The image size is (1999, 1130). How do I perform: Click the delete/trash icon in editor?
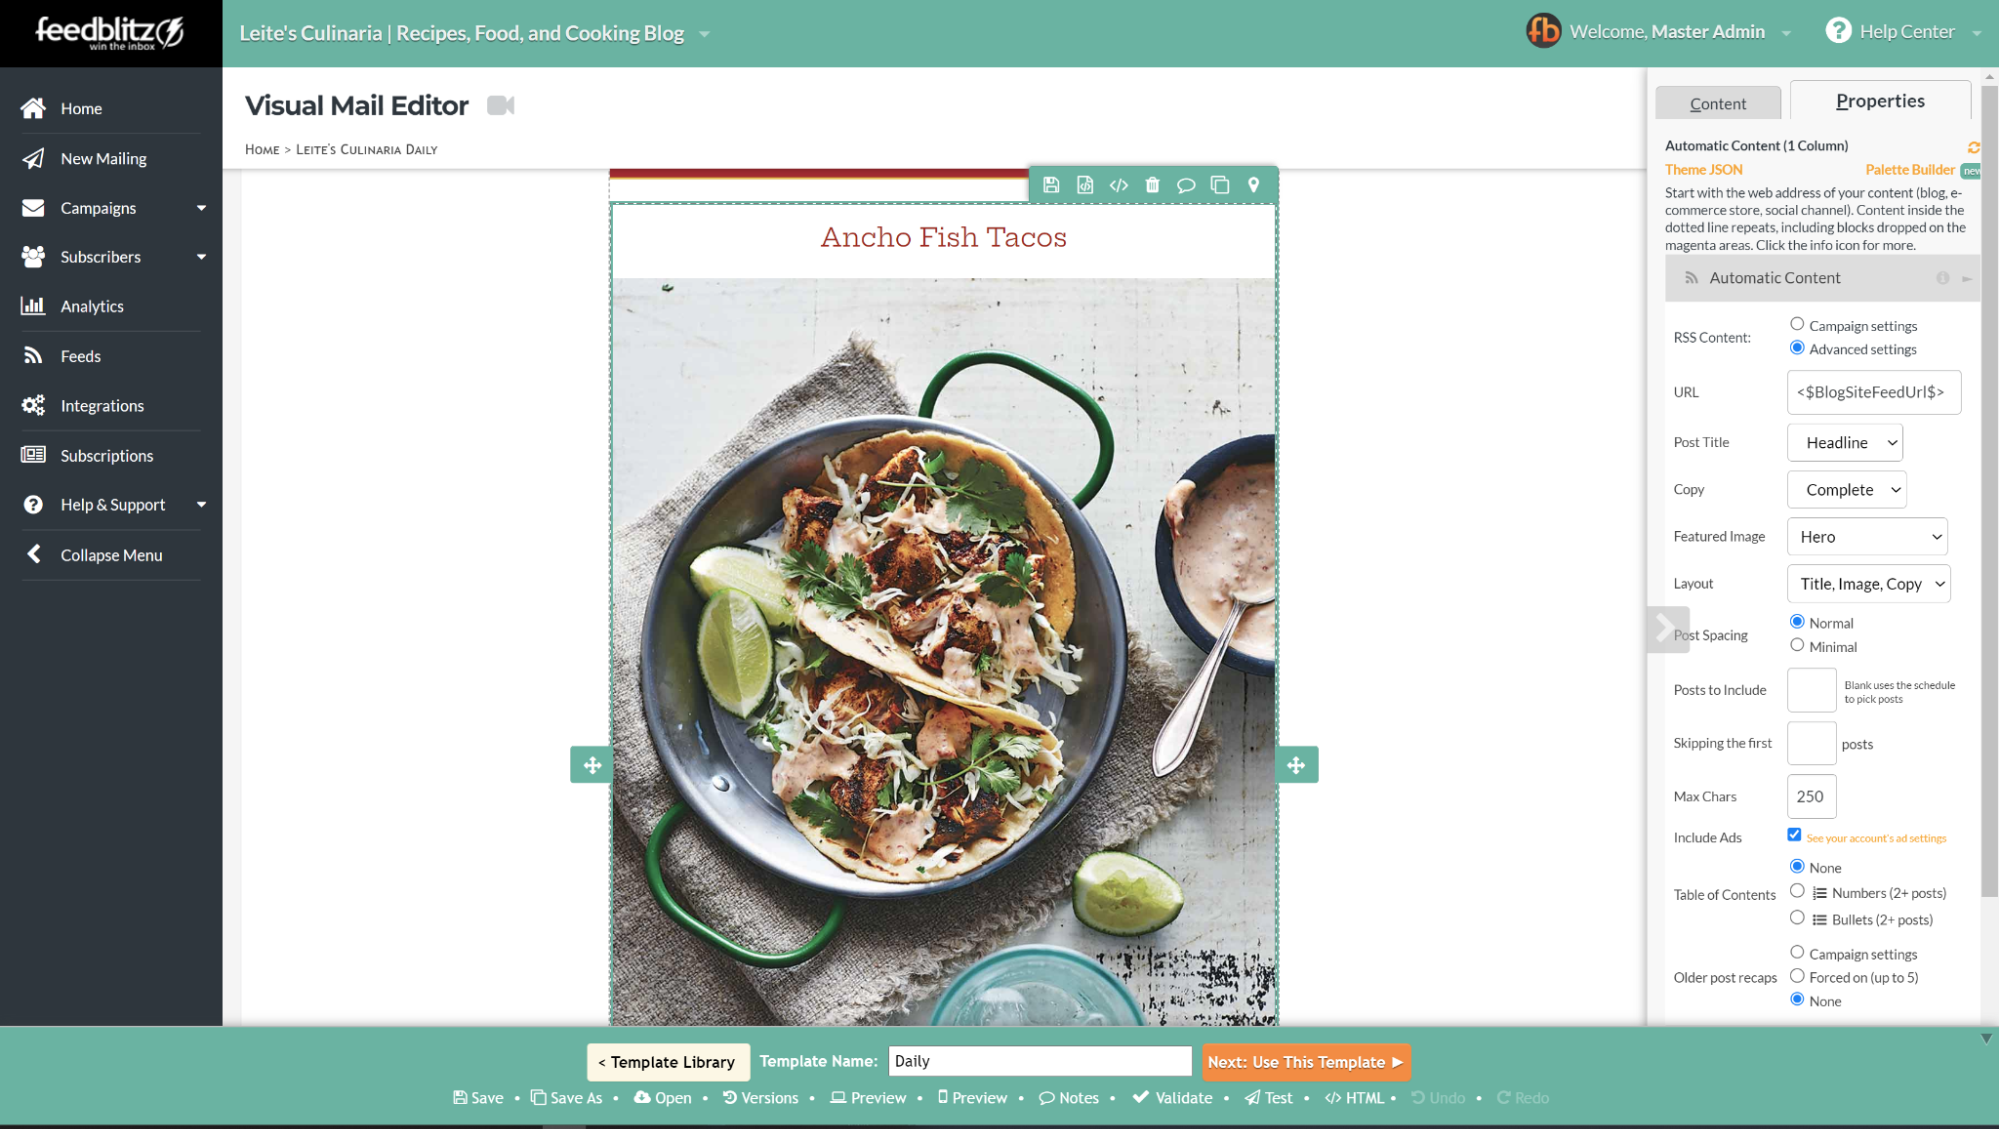(1152, 184)
